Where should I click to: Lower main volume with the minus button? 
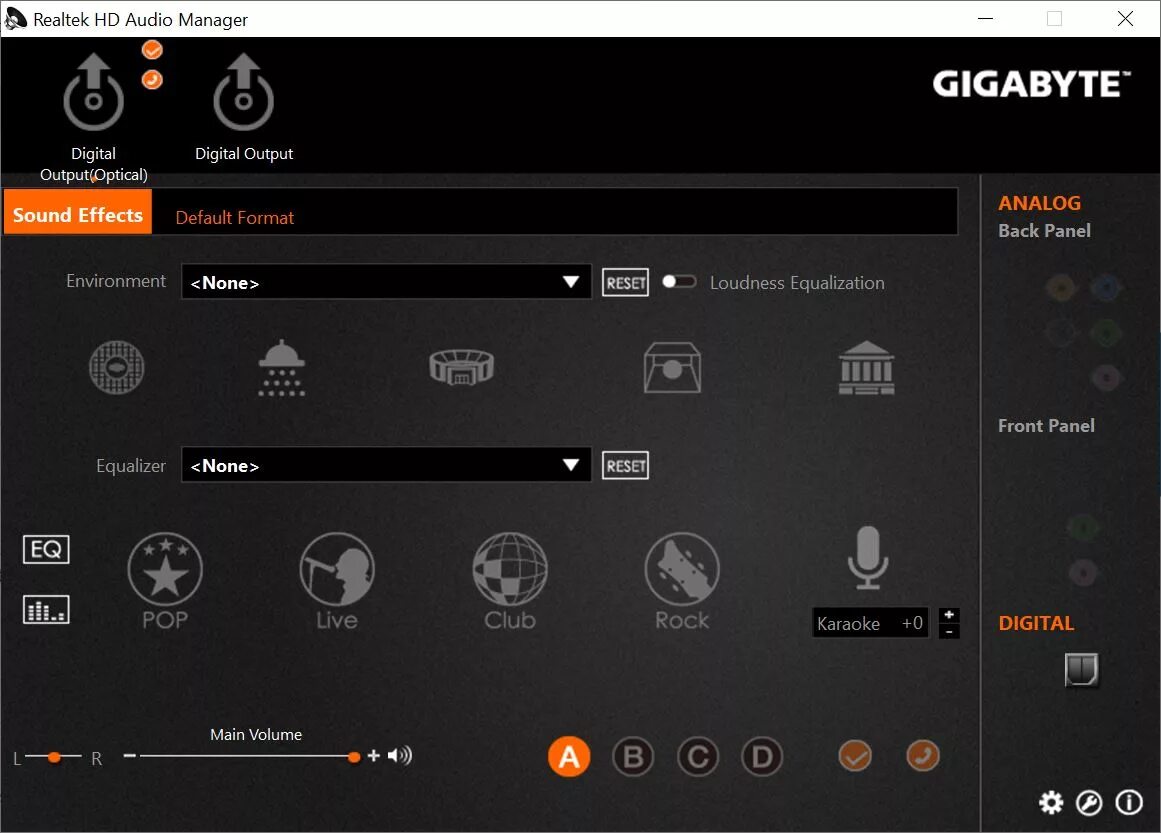click(130, 756)
